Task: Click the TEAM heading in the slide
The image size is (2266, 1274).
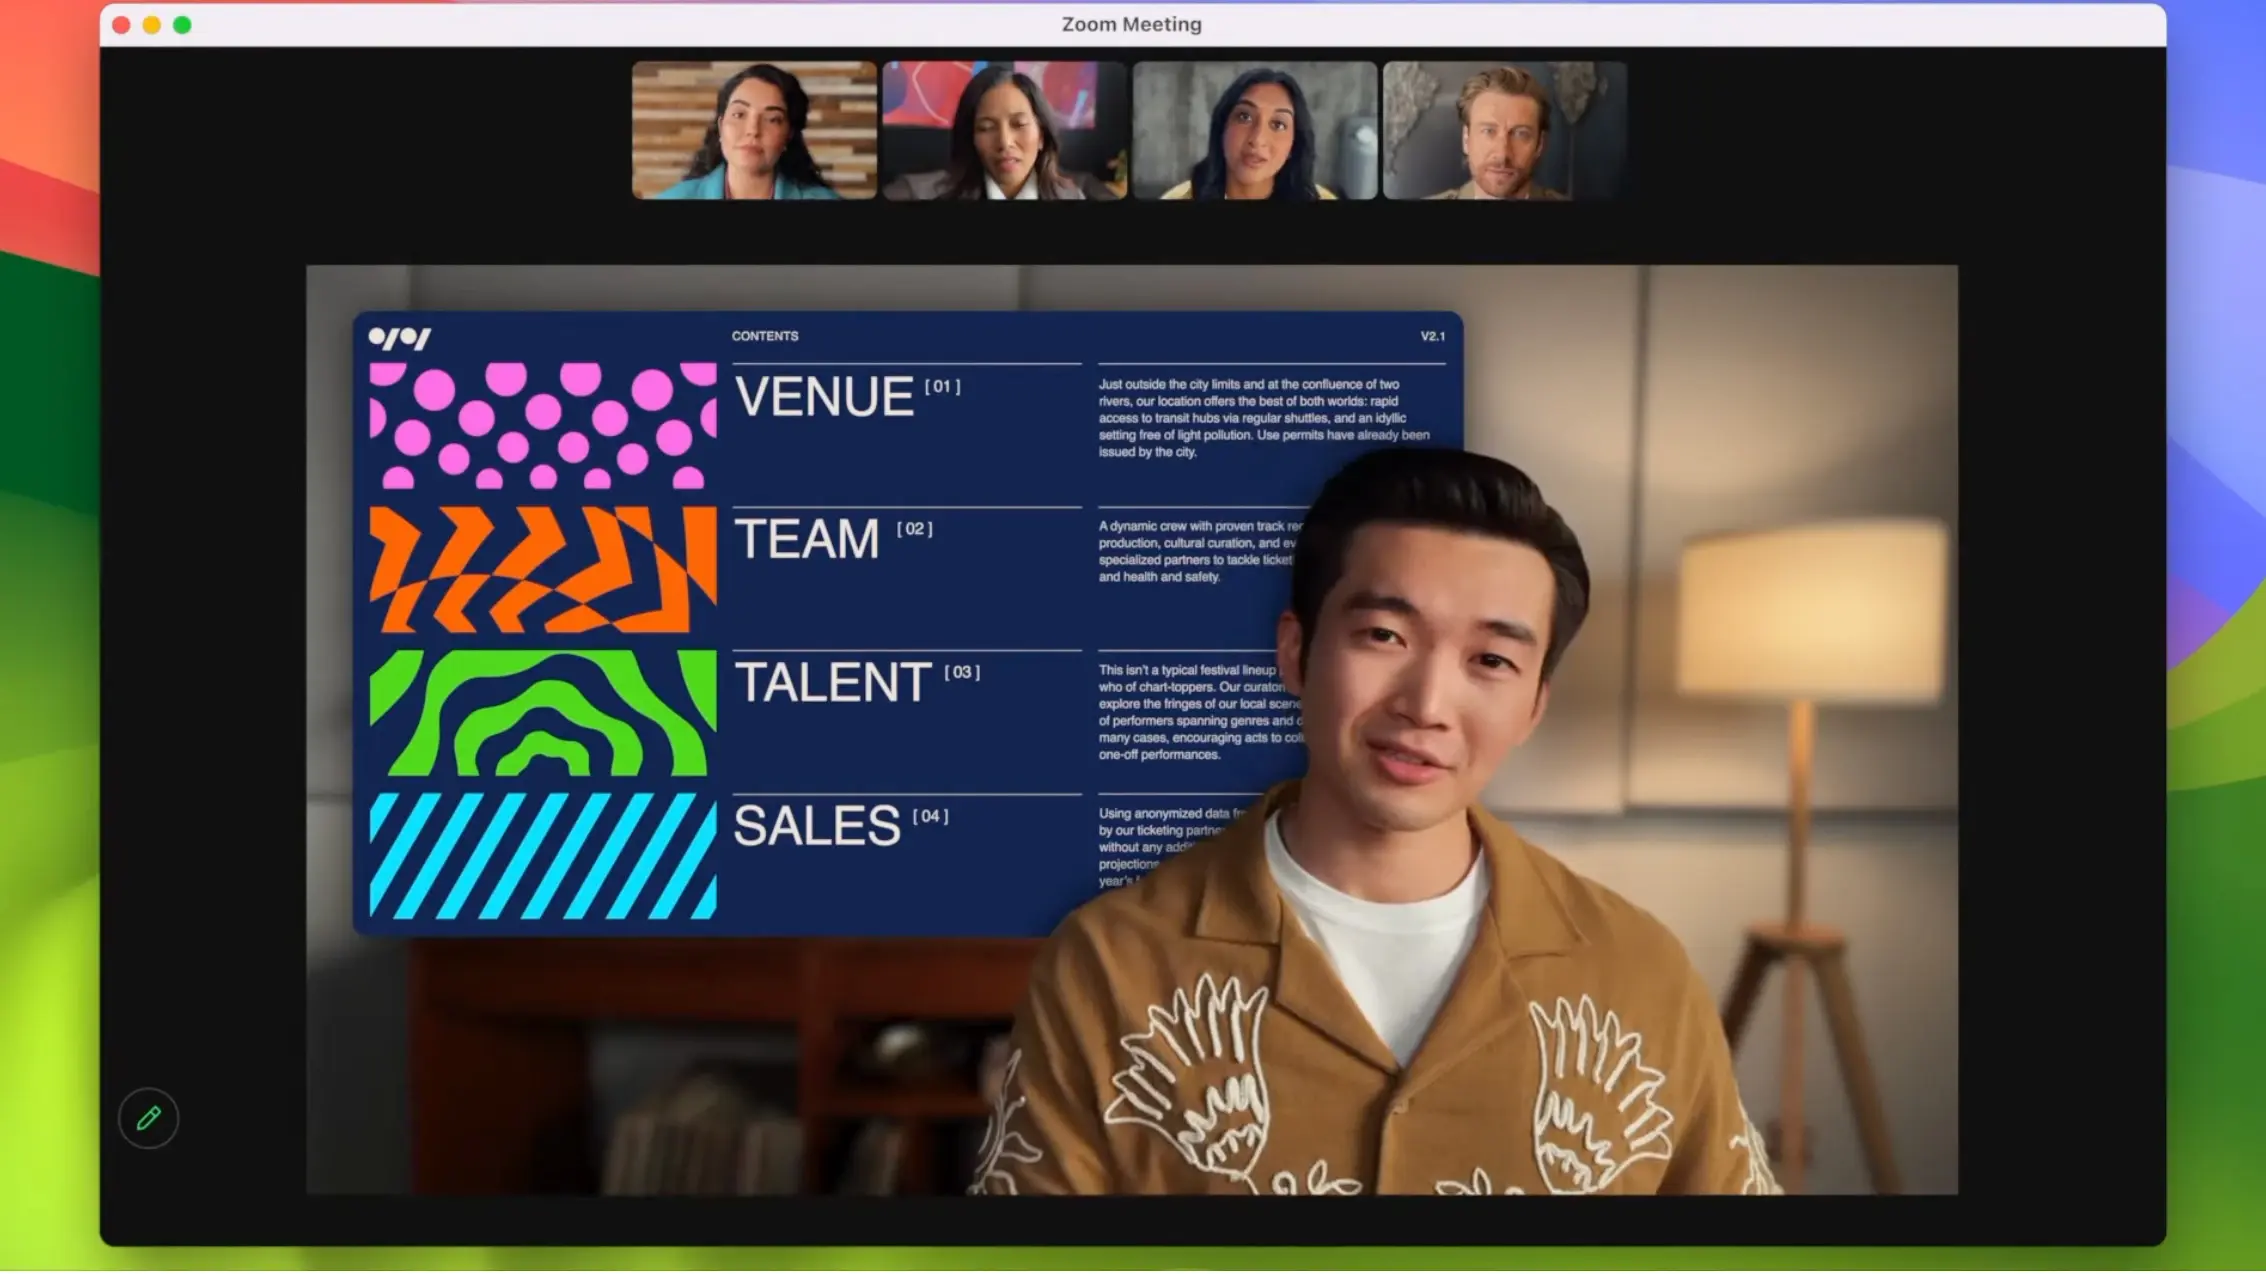Action: point(807,539)
